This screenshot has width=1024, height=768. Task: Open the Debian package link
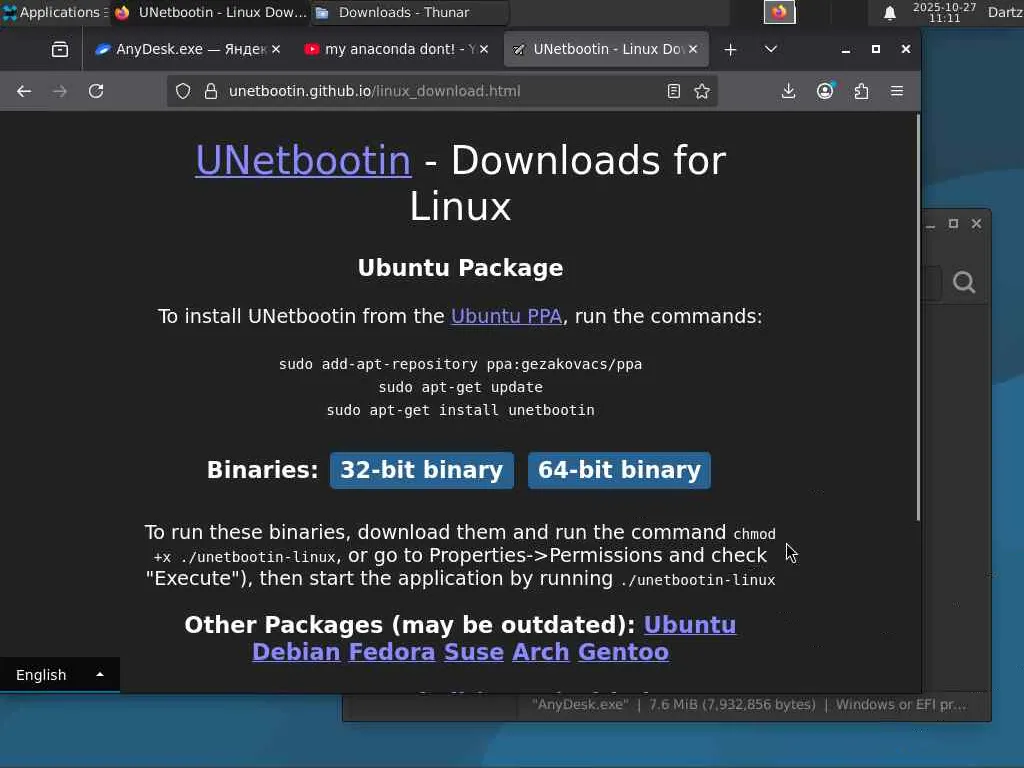296,652
